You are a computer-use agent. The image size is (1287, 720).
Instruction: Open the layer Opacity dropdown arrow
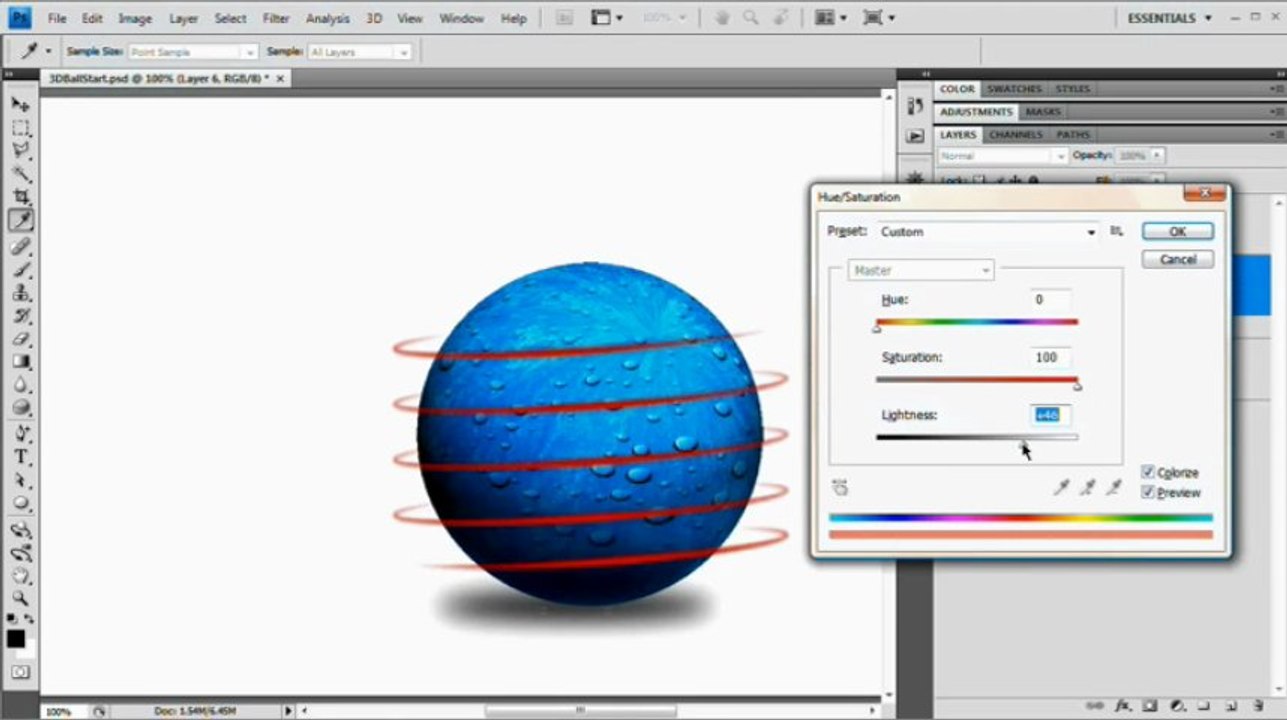click(x=1158, y=156)
